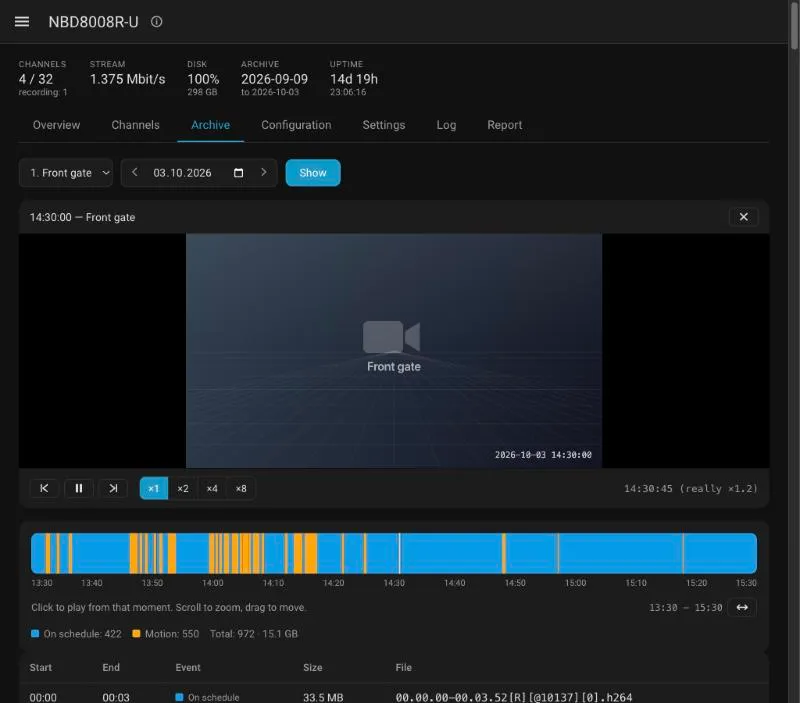Select ×4 playback speed
The image size is (800, 703).
212,488
